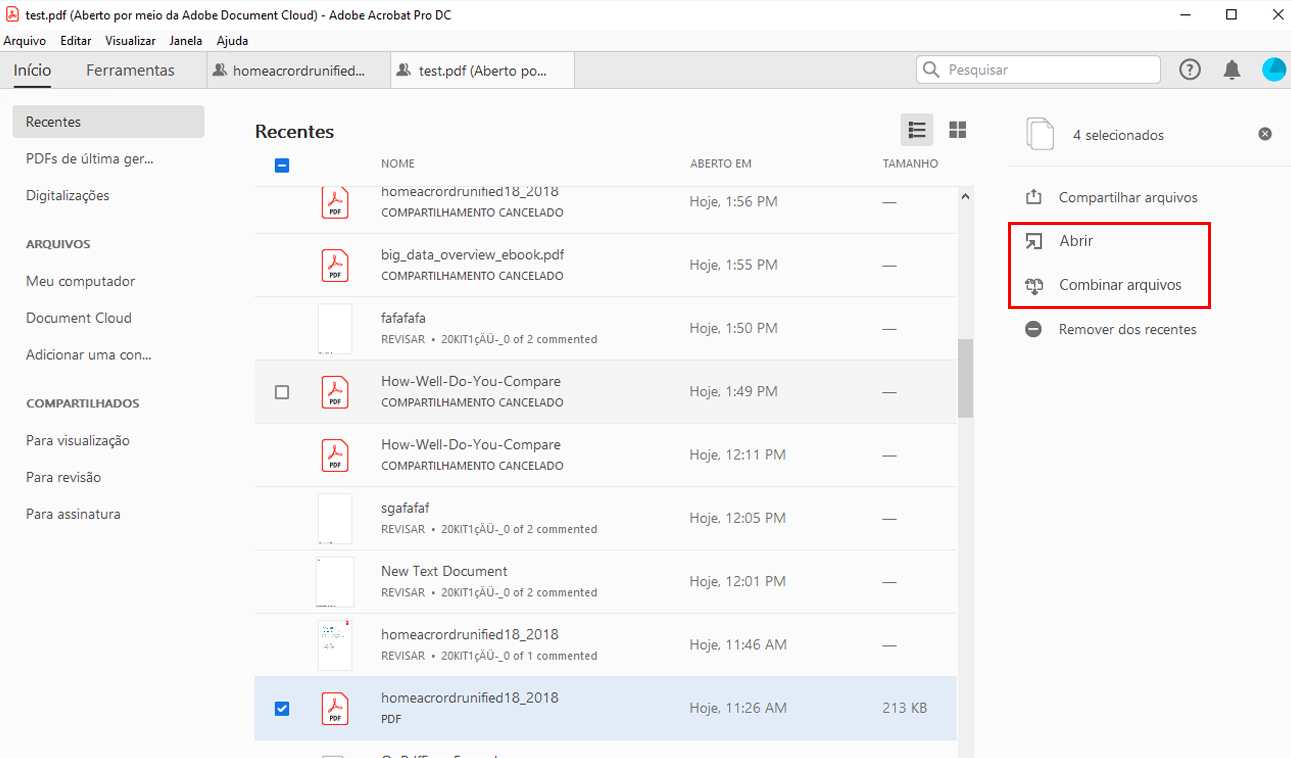Click the file name "fafafafa"
This screenshot has width=1291, height=758.
tap(403, 318)
